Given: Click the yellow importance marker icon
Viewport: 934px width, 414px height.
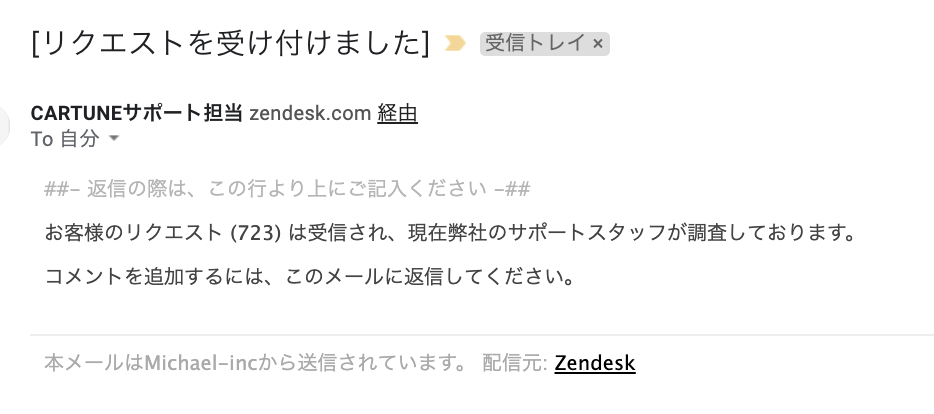Looking at the screenshot, I should click(455, 43).
